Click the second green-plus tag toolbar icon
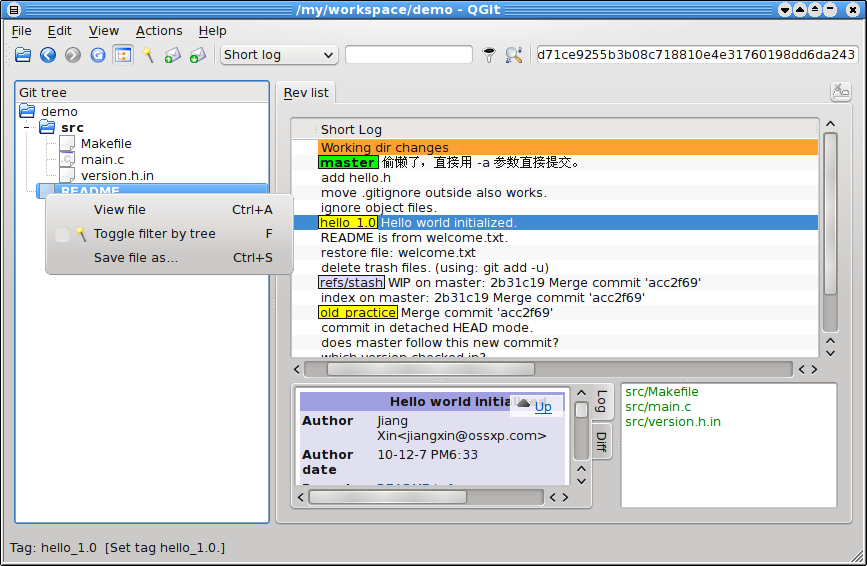Image resolution: width=867 pixels, height=566 pixels. (x=197, y=55)
